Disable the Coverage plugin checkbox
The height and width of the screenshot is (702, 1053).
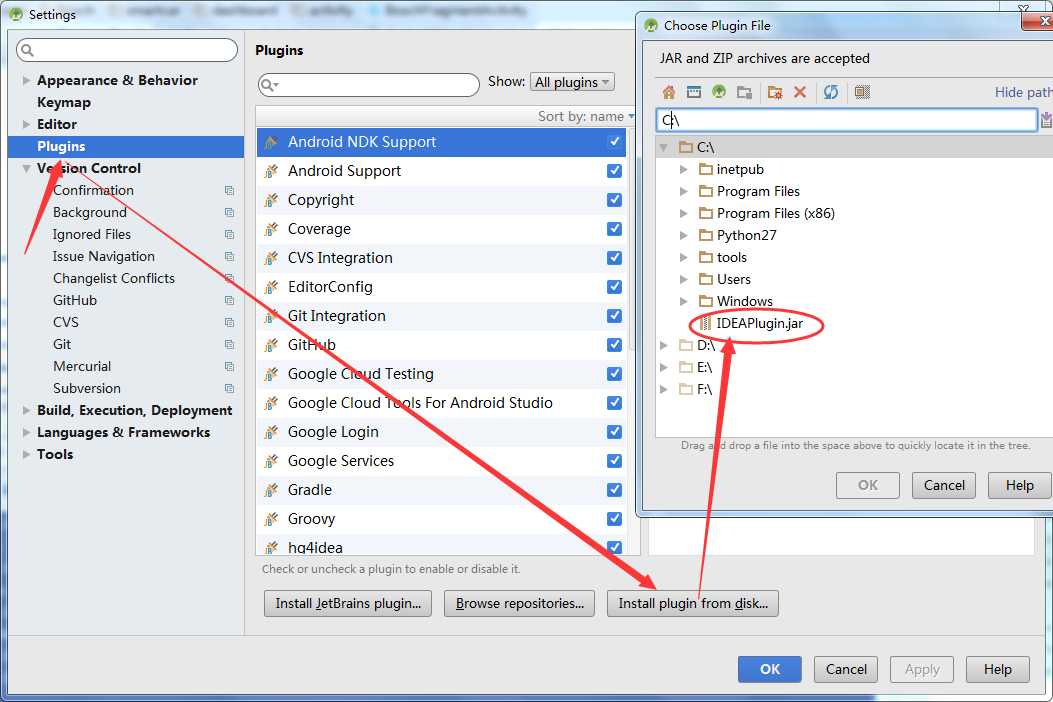(614, 228)
